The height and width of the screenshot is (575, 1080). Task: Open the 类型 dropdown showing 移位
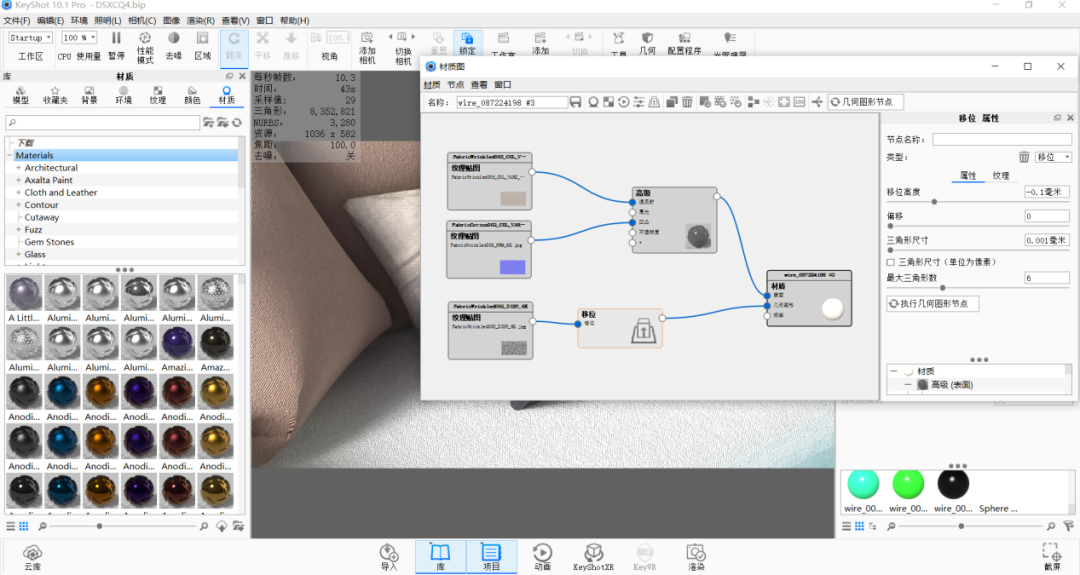pyautogui.click(x=1053, y=157)
